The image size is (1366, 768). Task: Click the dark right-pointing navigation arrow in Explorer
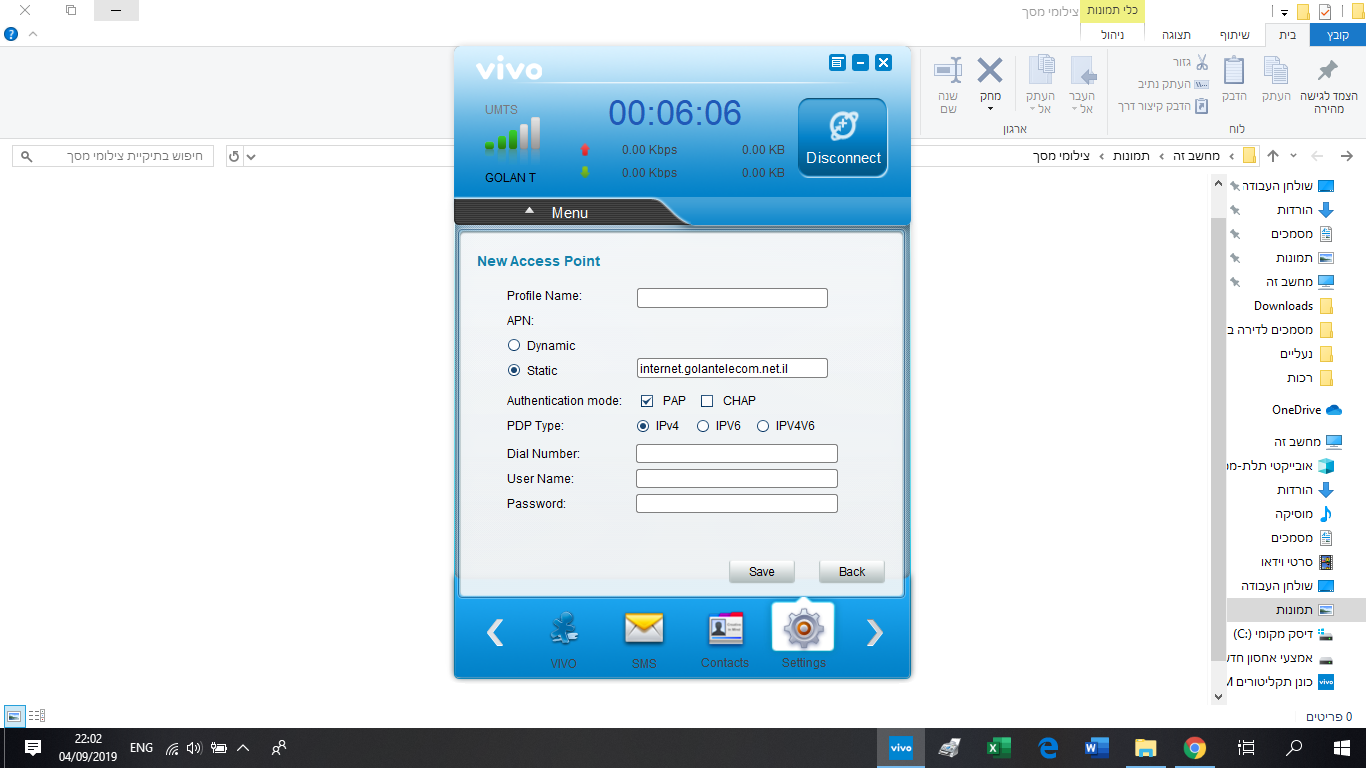point(1347,156)
